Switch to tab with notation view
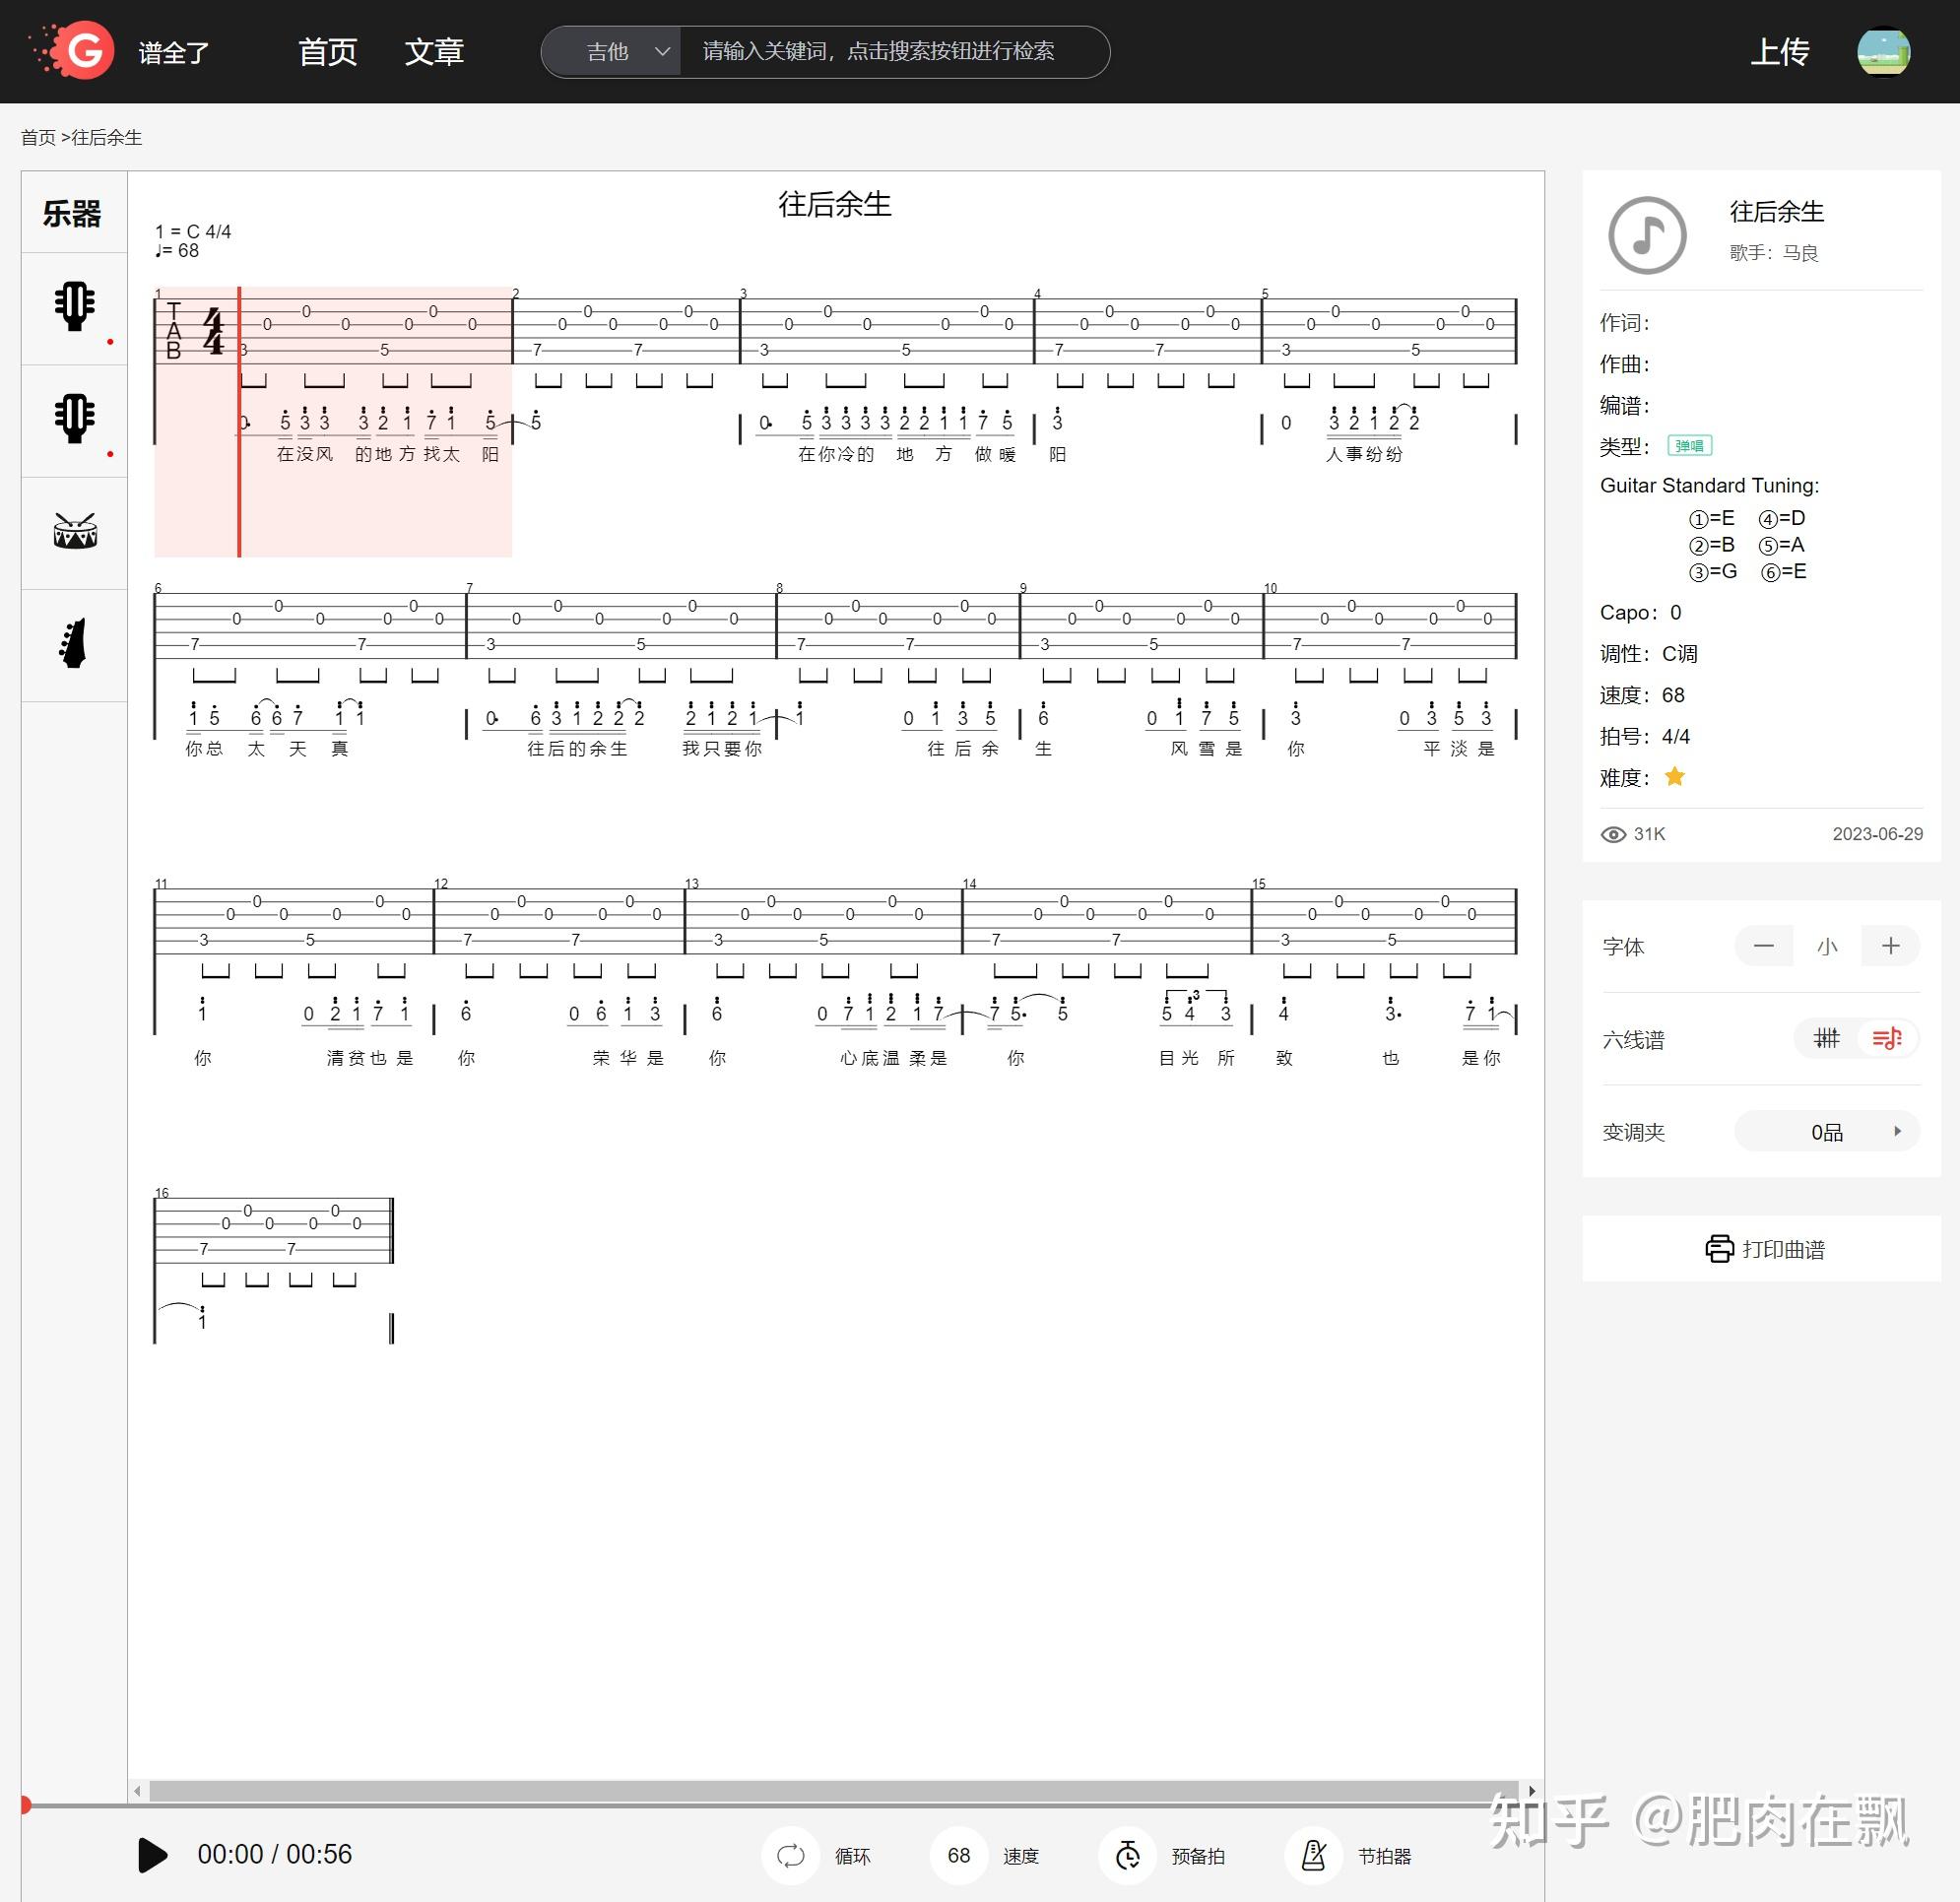1960x1902 pixels. [1887, 1038]
